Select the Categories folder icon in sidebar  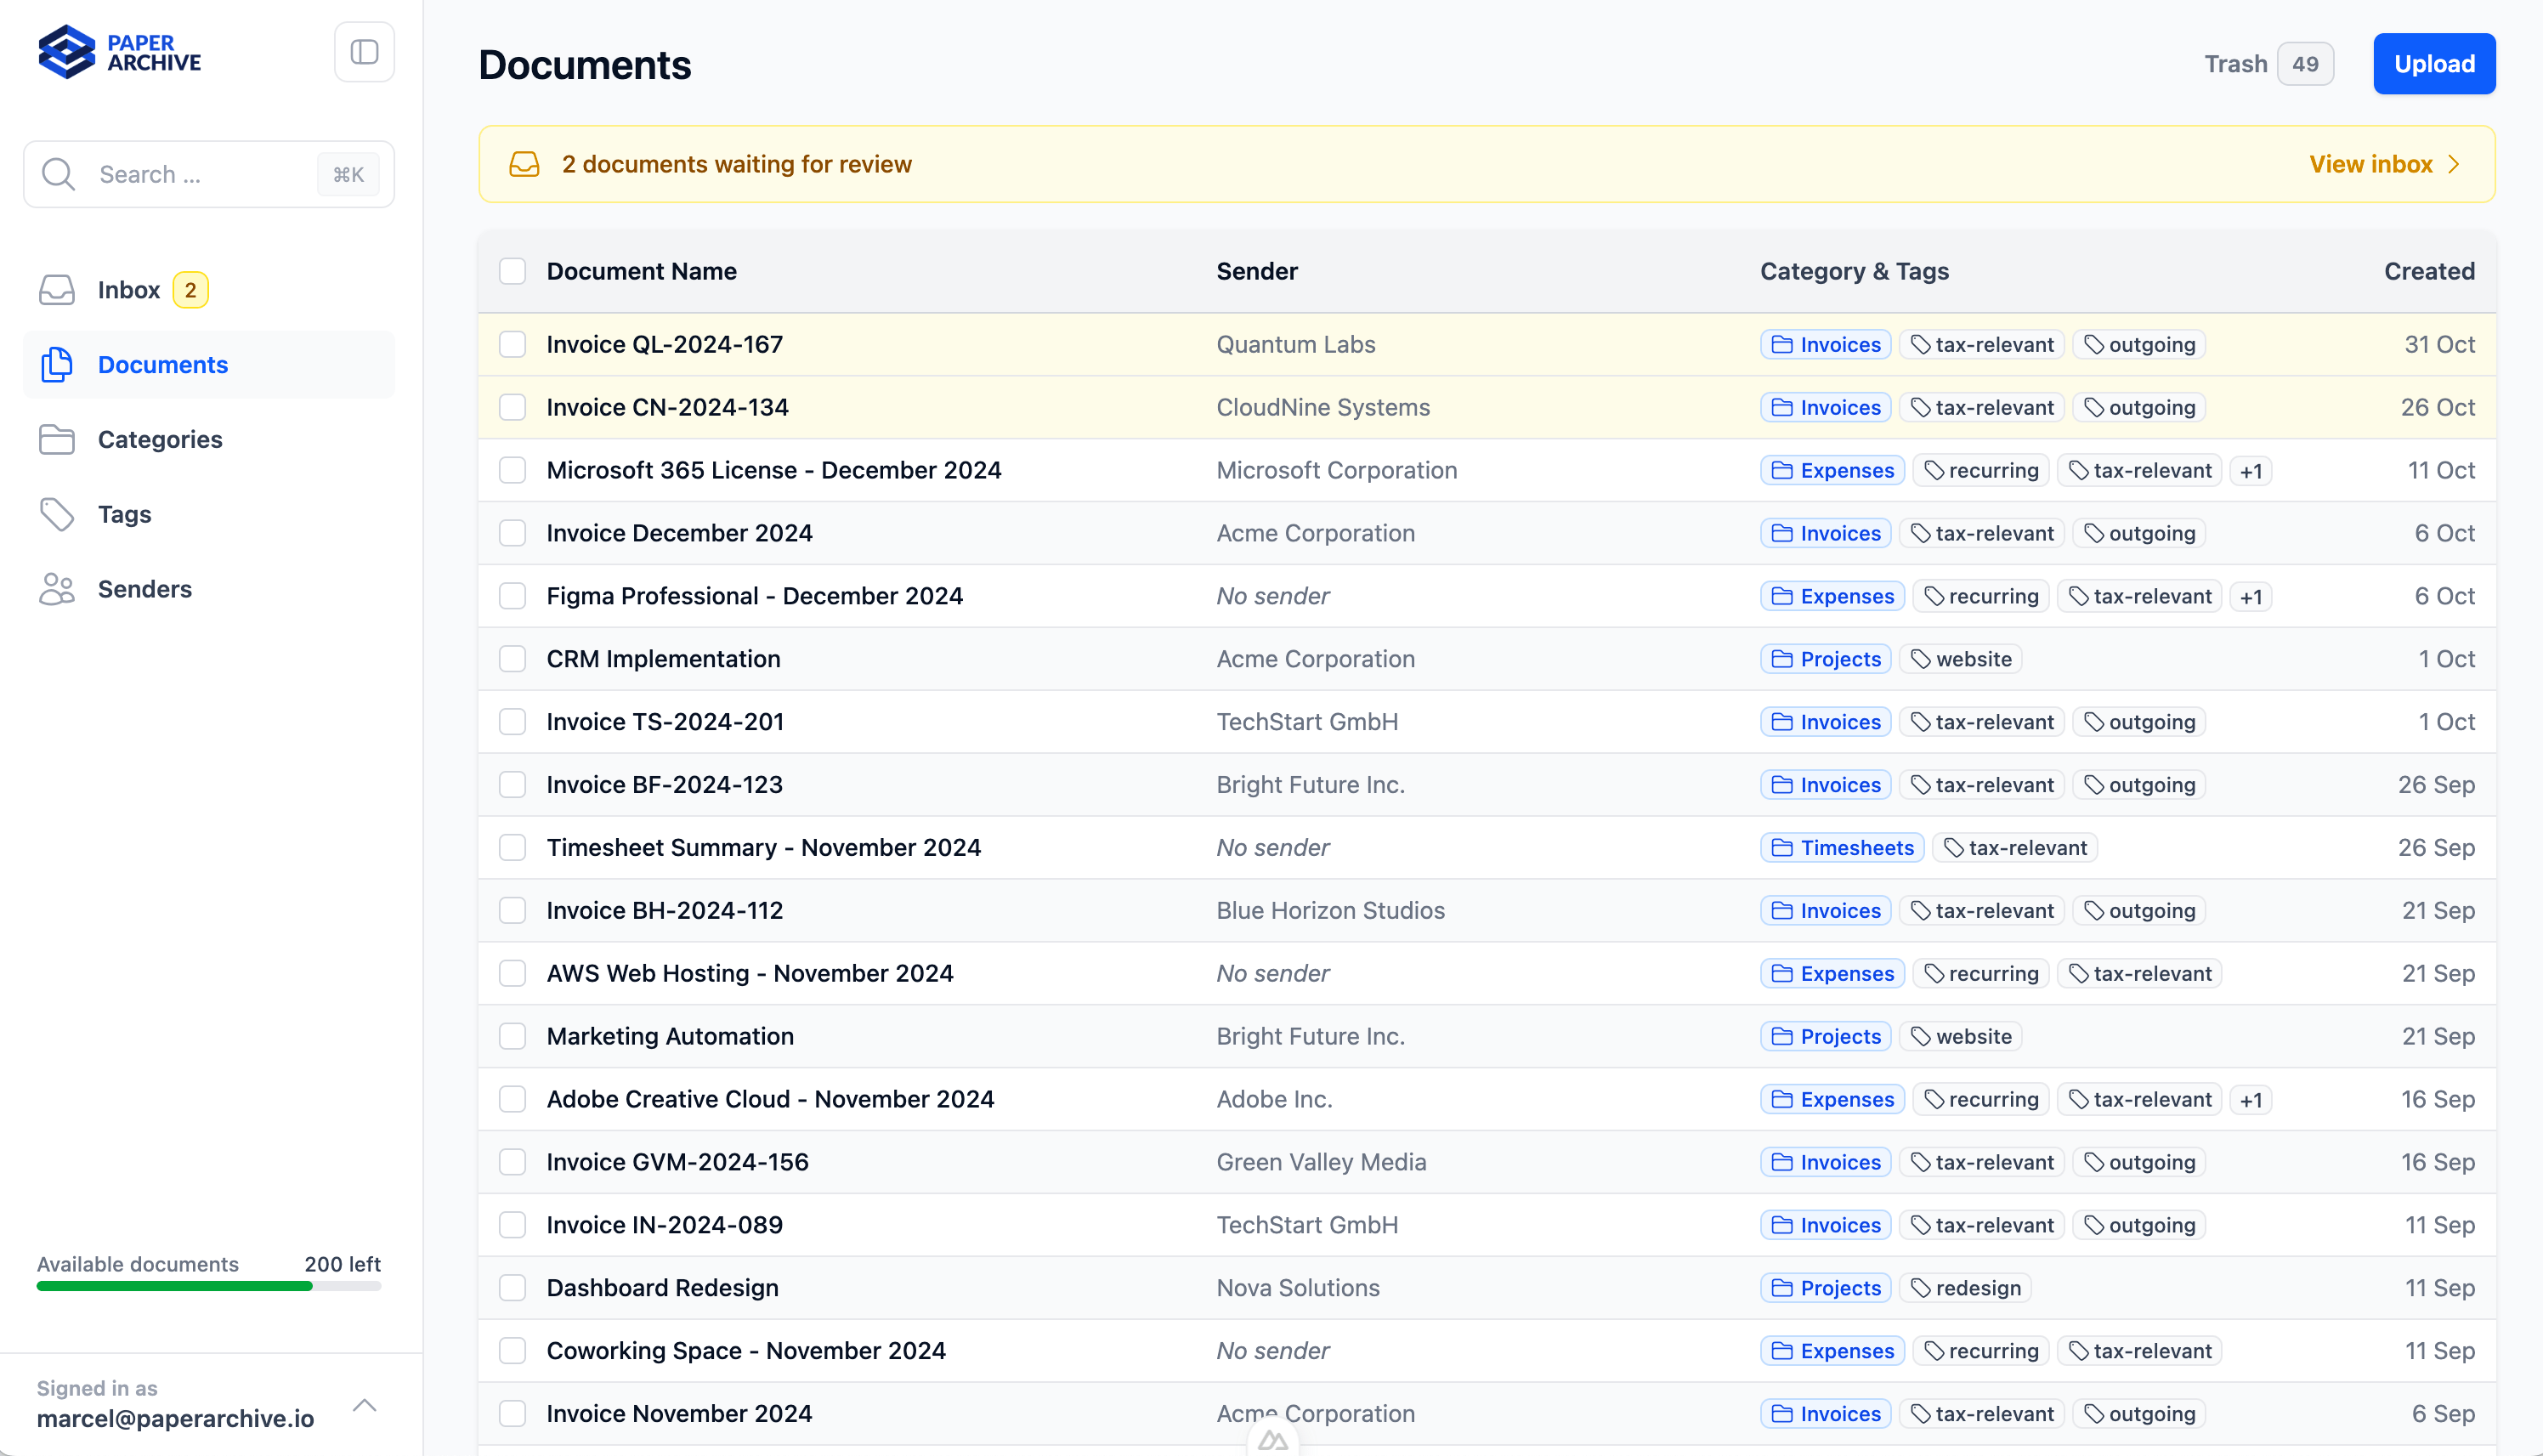(x=57, y=439)
